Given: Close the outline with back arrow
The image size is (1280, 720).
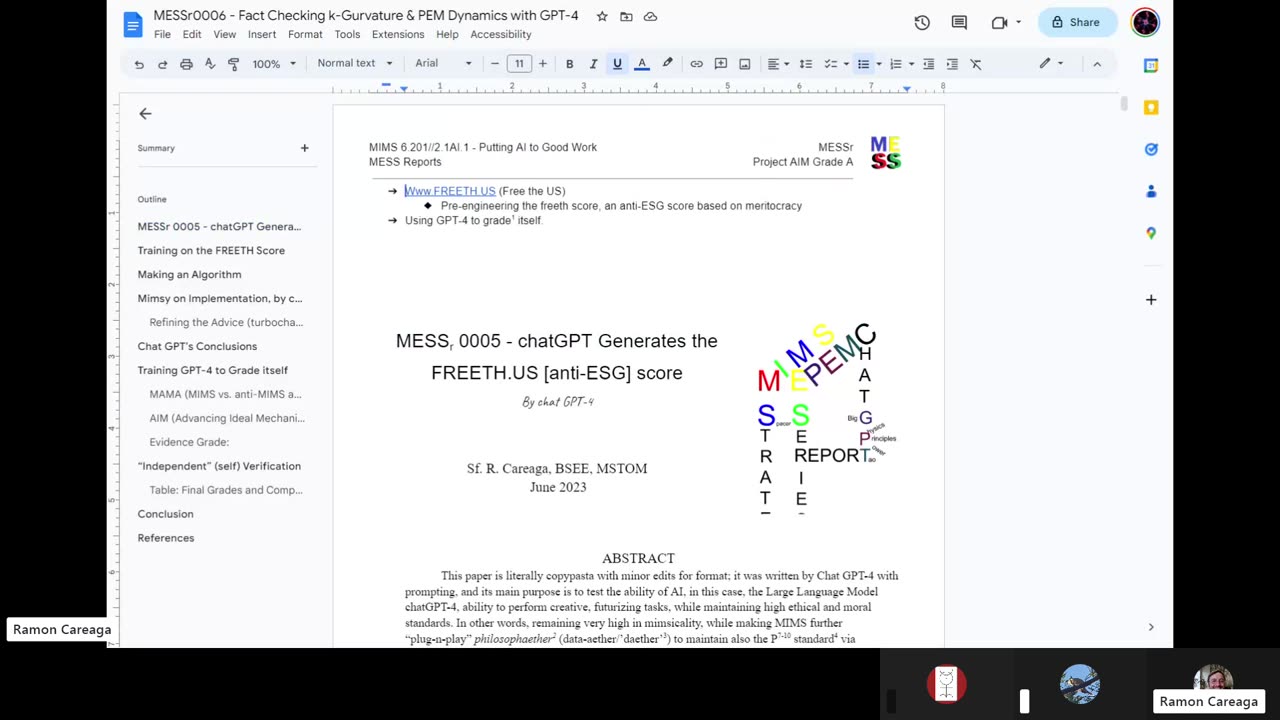Looking at the screenshot, I should tap(145, 114).
